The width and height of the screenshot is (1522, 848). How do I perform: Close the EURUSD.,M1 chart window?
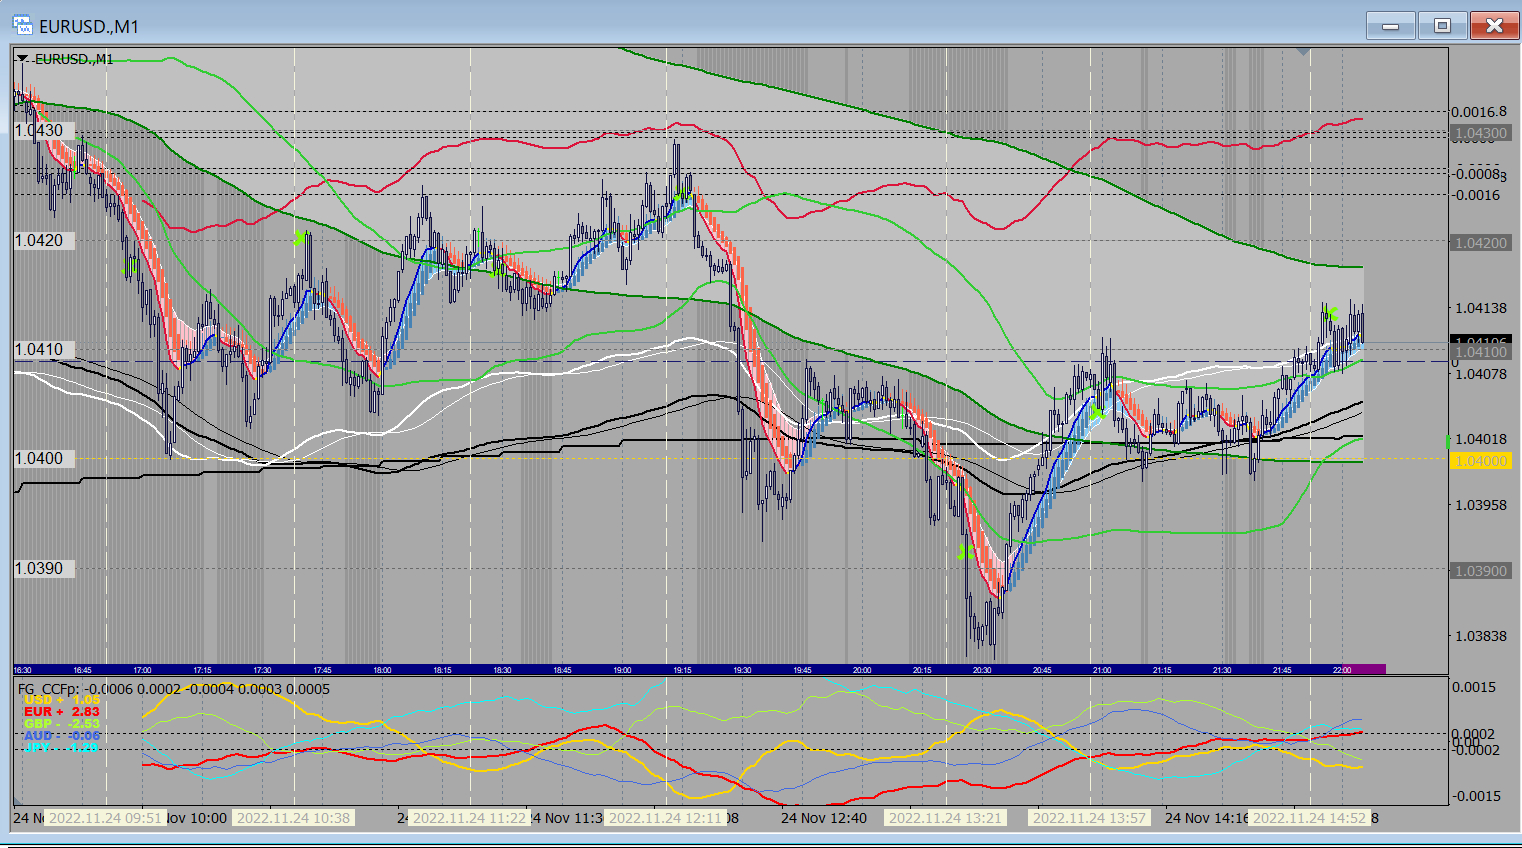(x=1494, y=25)
